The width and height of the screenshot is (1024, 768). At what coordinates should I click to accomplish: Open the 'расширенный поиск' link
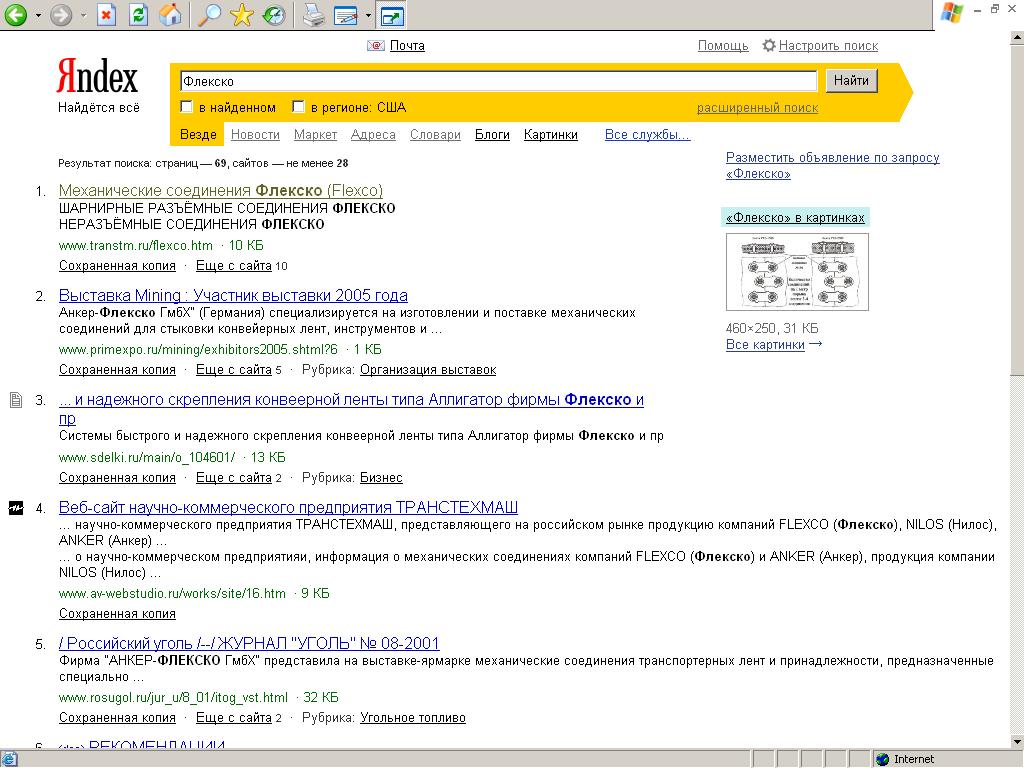(757, 108)
